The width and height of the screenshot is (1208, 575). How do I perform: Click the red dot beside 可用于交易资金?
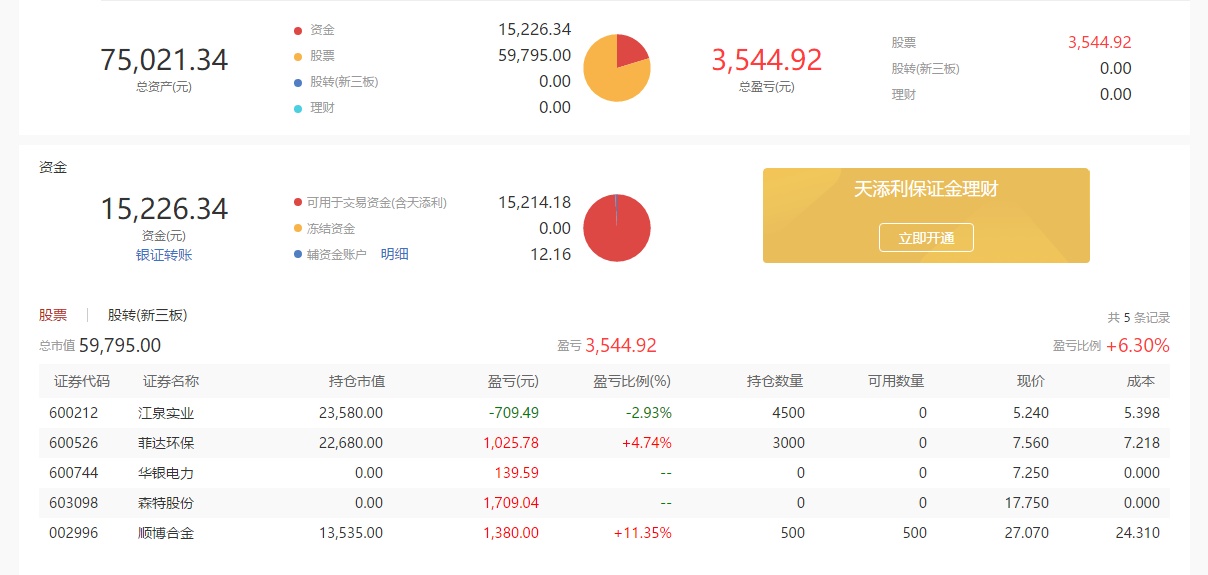point(298,203)
